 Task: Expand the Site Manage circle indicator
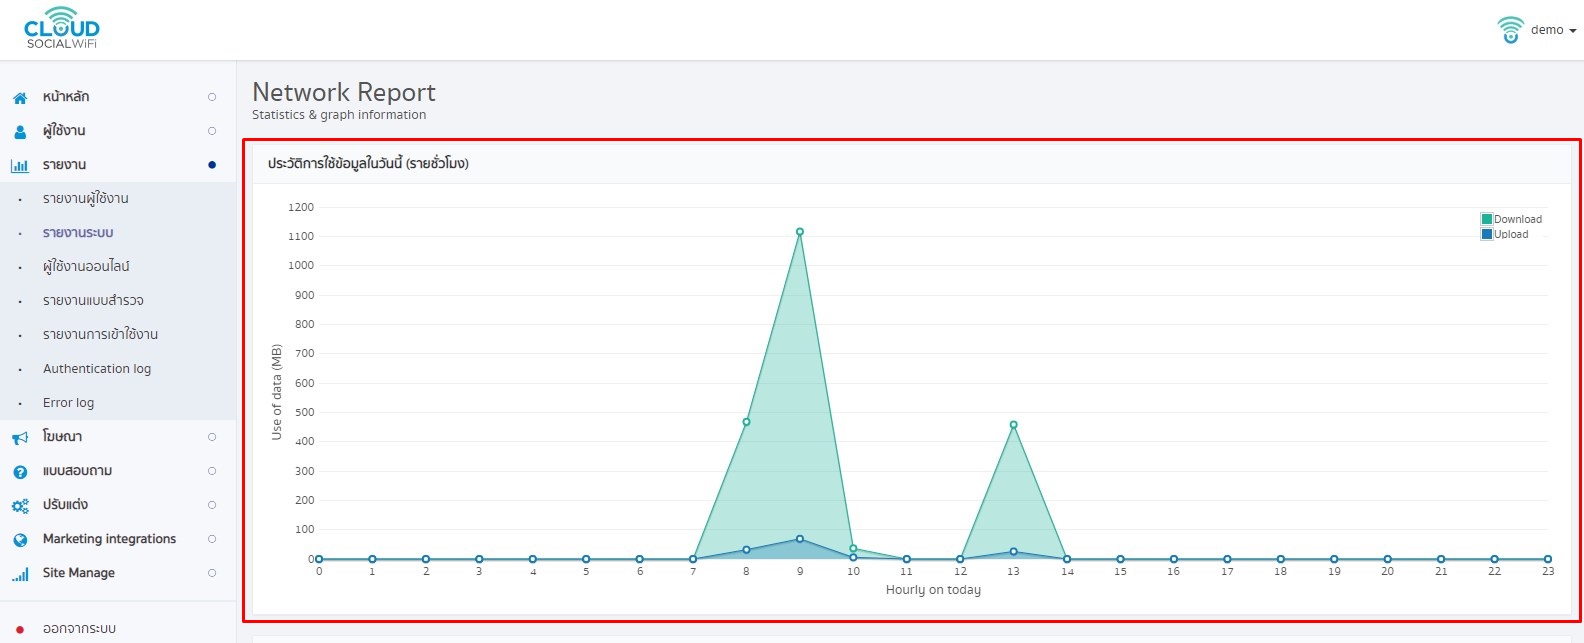tap(212, 573)
